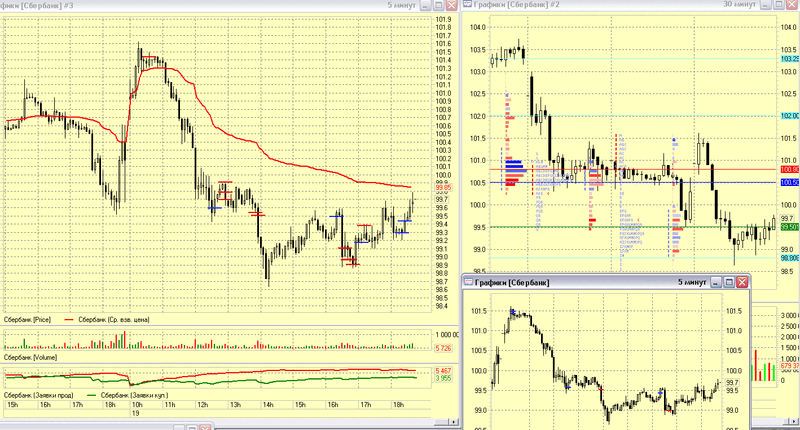Image resolution: width=800 pixels, height=430 pixels.
Task: Click the red 5 467 sell orders value
Action: pos(443,371)
